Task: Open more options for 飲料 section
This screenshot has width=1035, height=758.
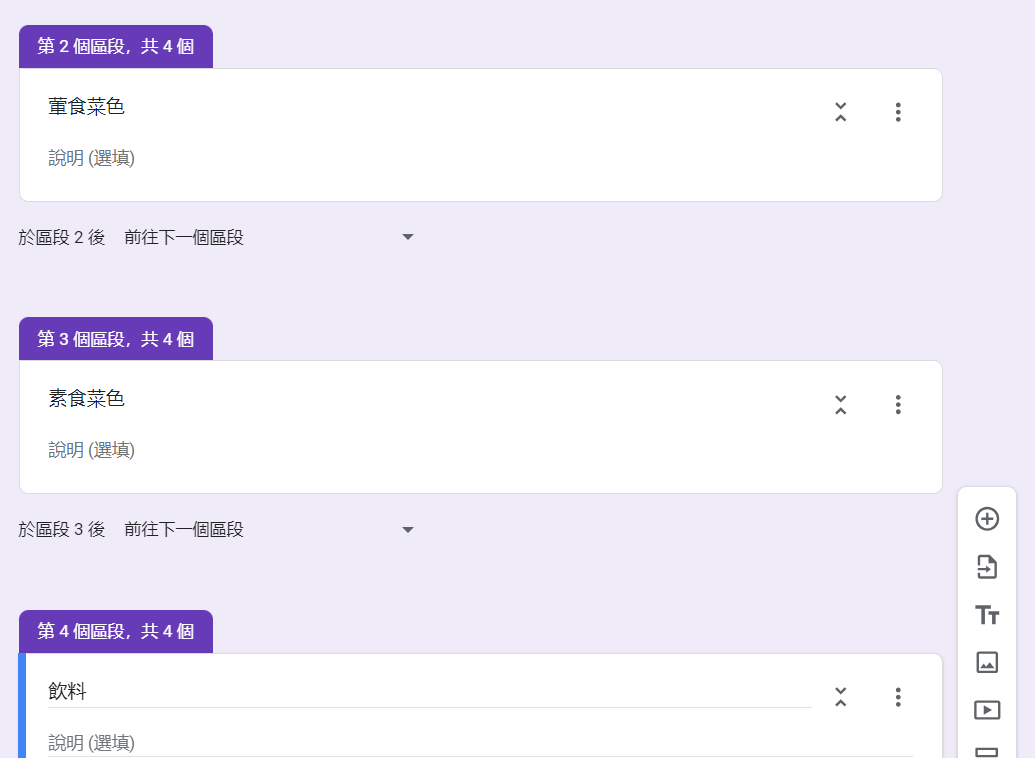Action: tap(898, 697)
